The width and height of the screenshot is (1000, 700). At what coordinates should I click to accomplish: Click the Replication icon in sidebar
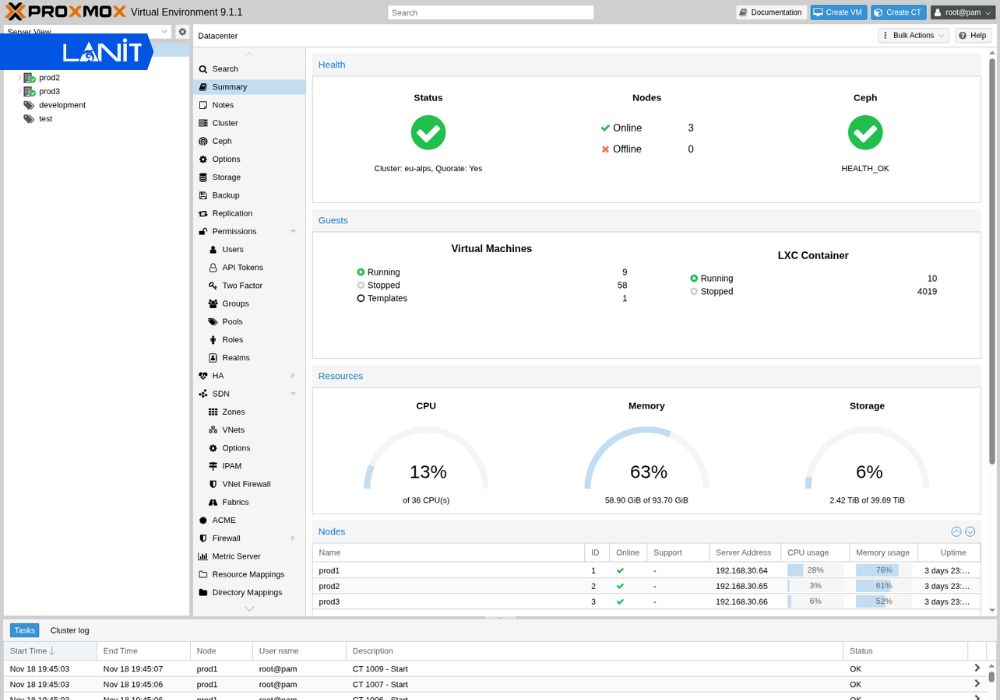click(203, 213)
